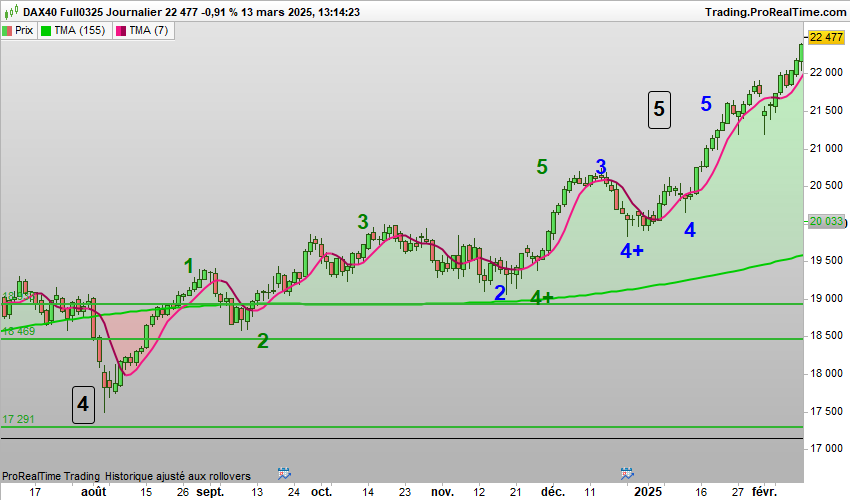Viewport: 850px width, 500px height.
Task: Select the green wave 1 label
Action: 189,266
